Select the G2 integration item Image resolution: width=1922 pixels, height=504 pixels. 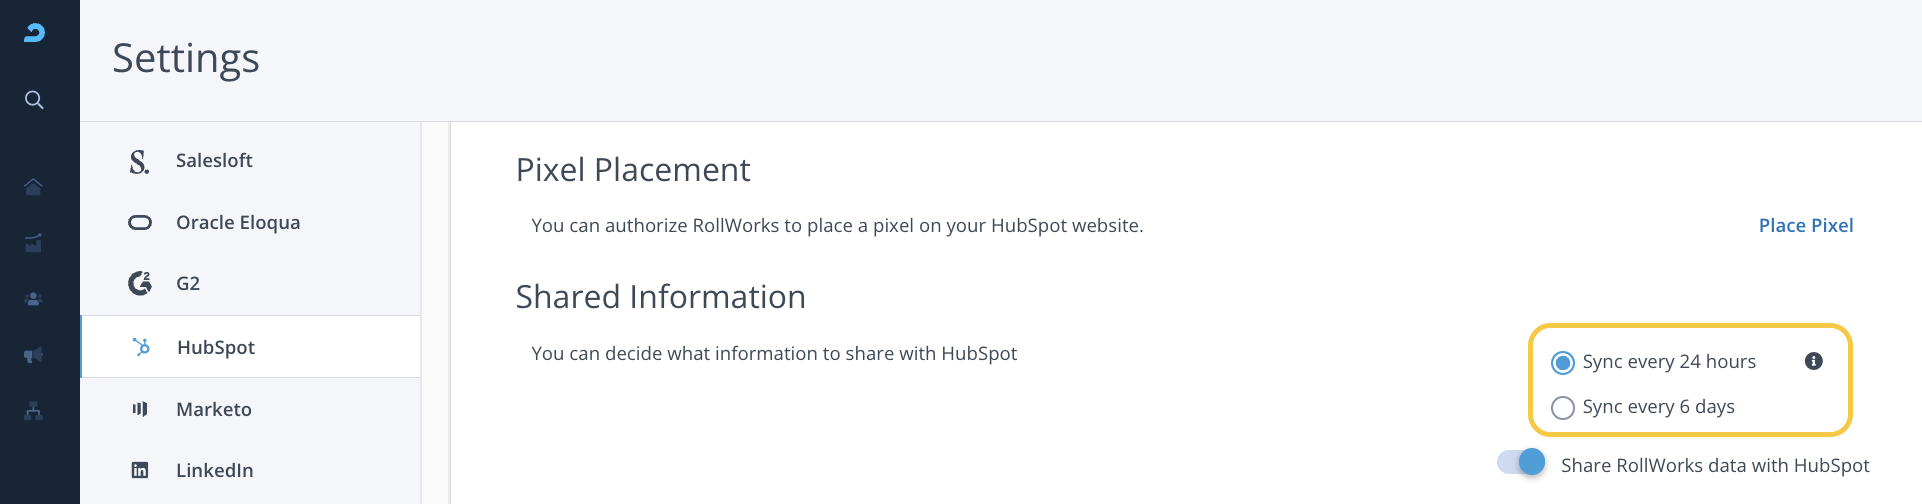(188, 284)
